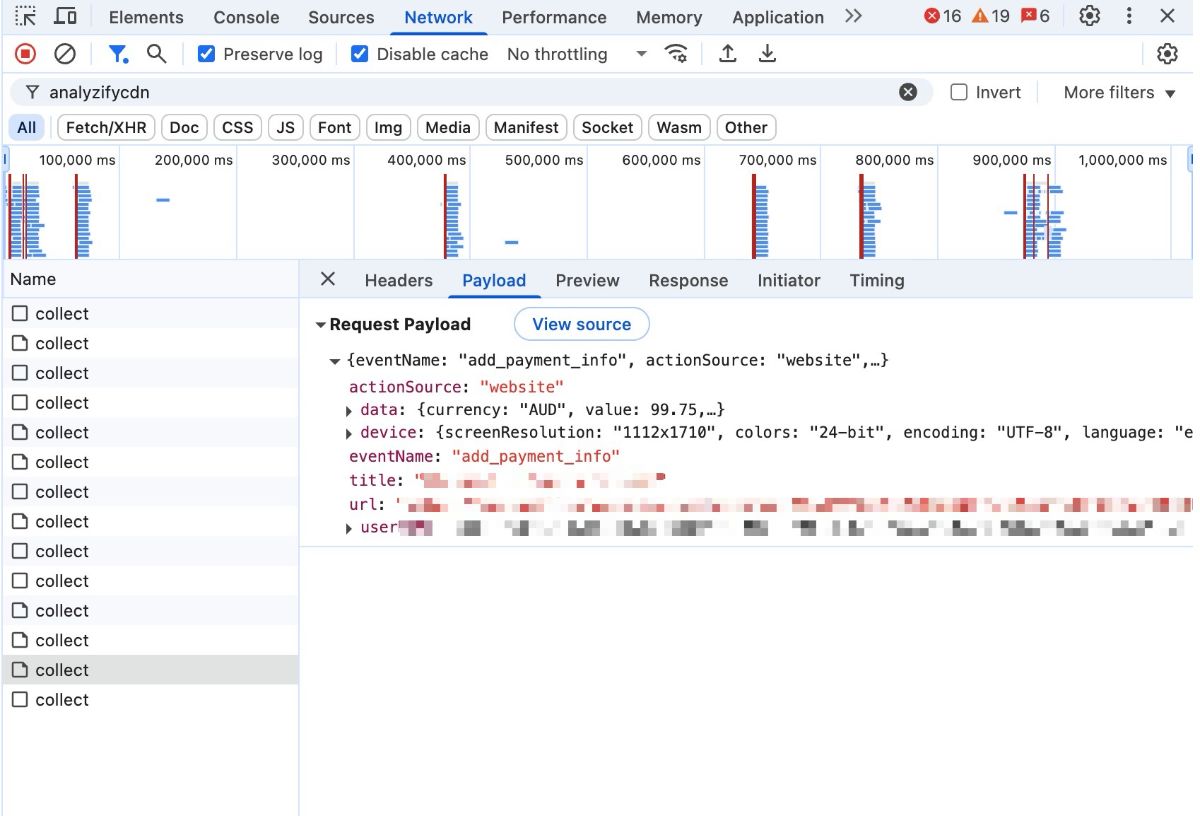
Task: Show the Timing tab of the request
Action: coord(877,281)
